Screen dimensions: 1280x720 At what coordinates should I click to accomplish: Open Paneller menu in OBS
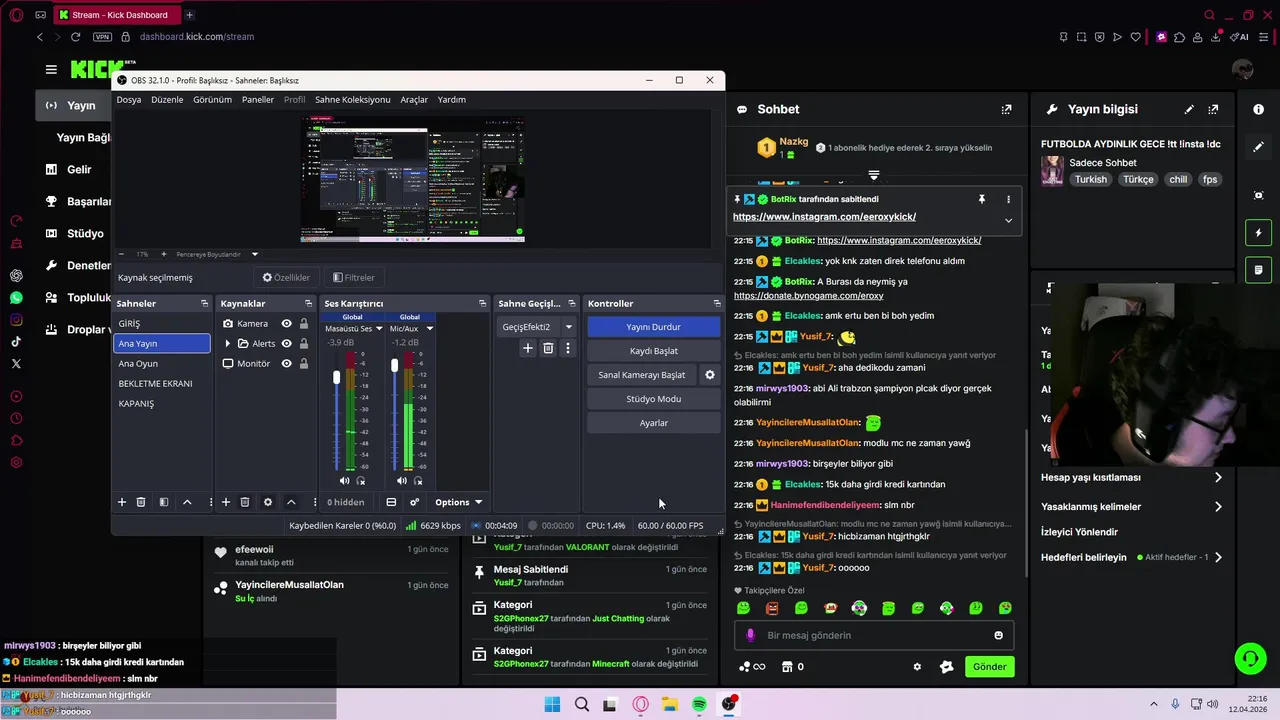pos(258,99)
